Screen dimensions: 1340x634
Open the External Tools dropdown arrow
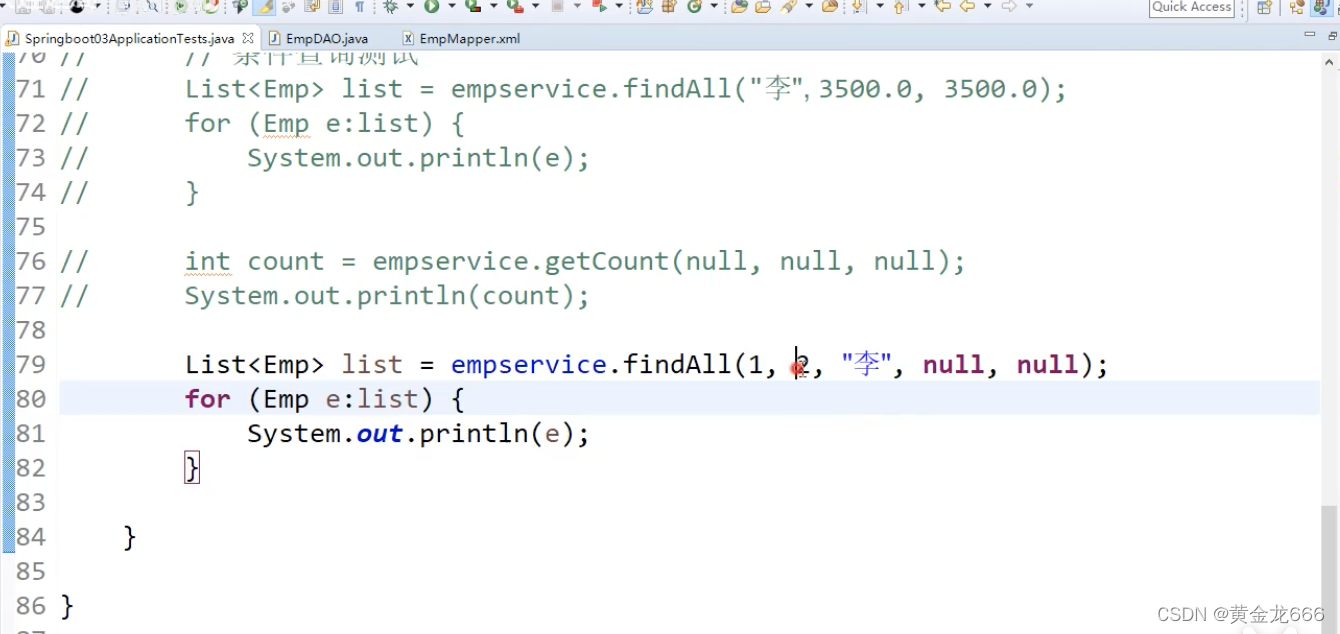[x=535, y=6]
